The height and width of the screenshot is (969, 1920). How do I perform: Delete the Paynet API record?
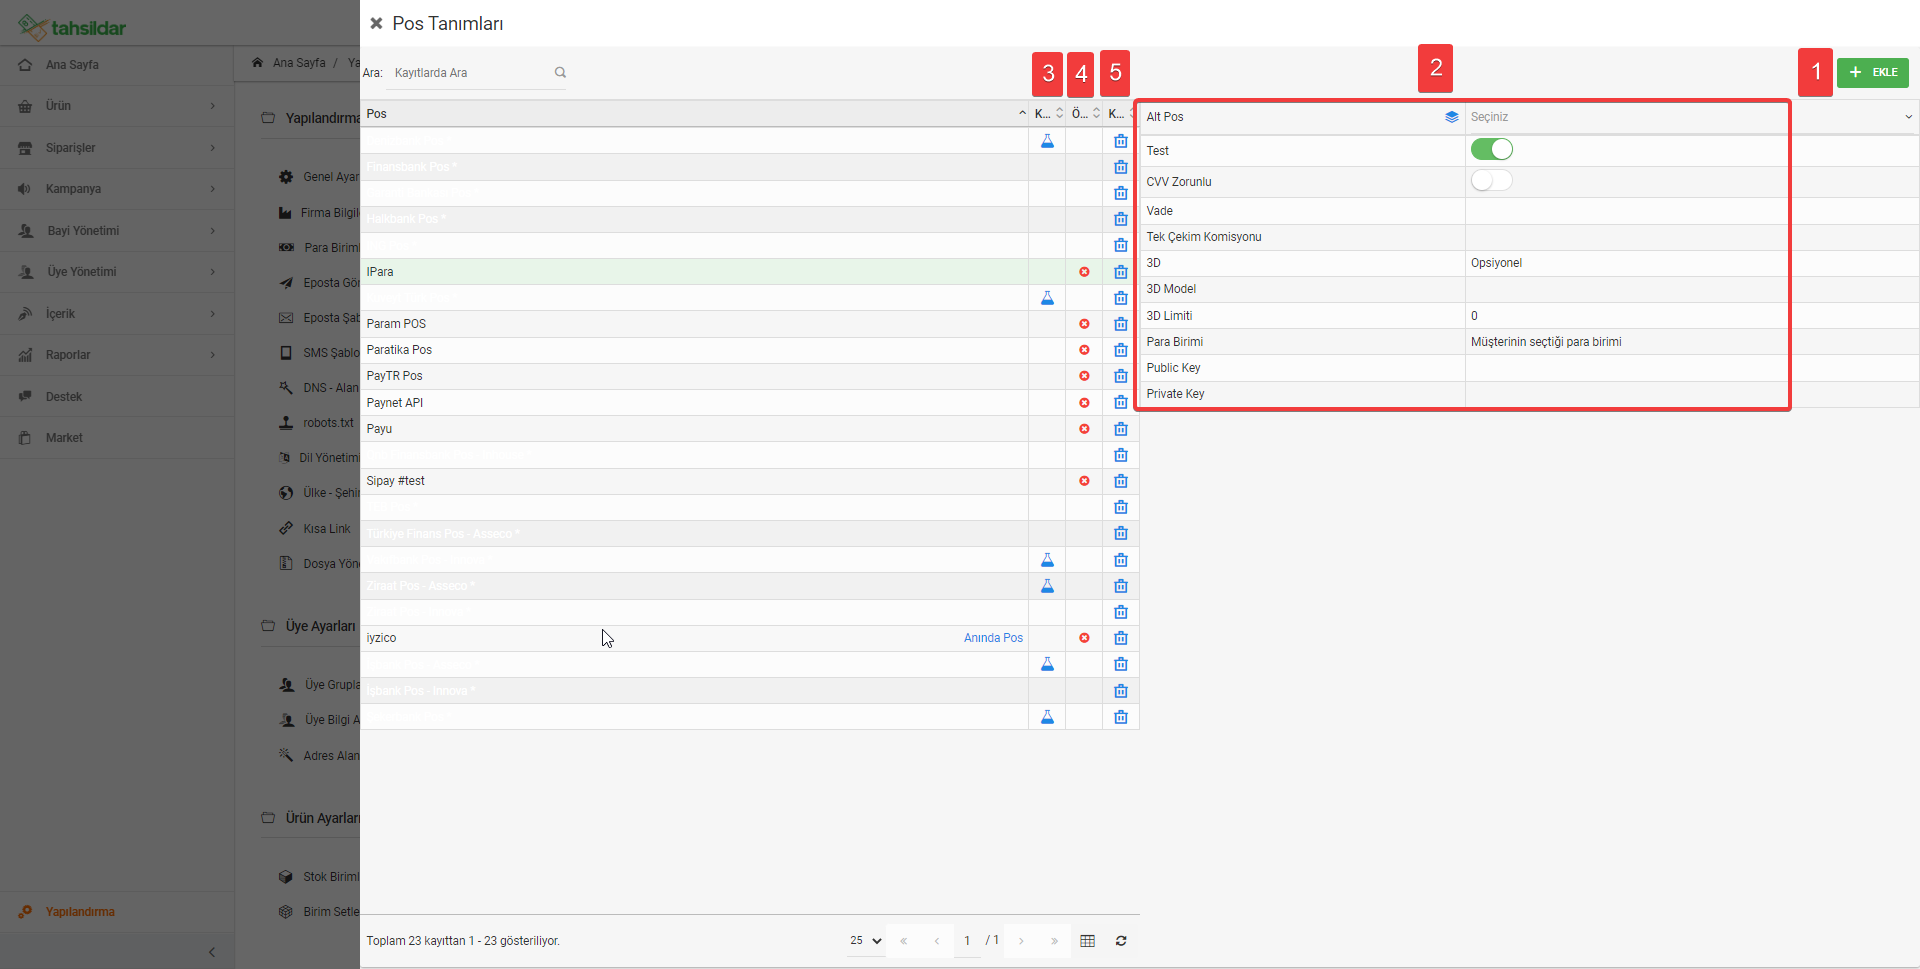pyautogui.click(x=1120, y=403)
